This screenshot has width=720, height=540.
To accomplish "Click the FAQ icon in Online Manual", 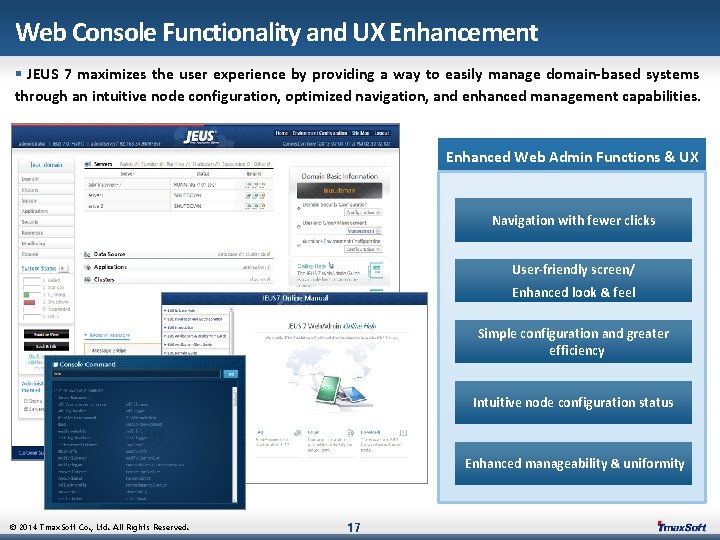I will pos(297,433).
